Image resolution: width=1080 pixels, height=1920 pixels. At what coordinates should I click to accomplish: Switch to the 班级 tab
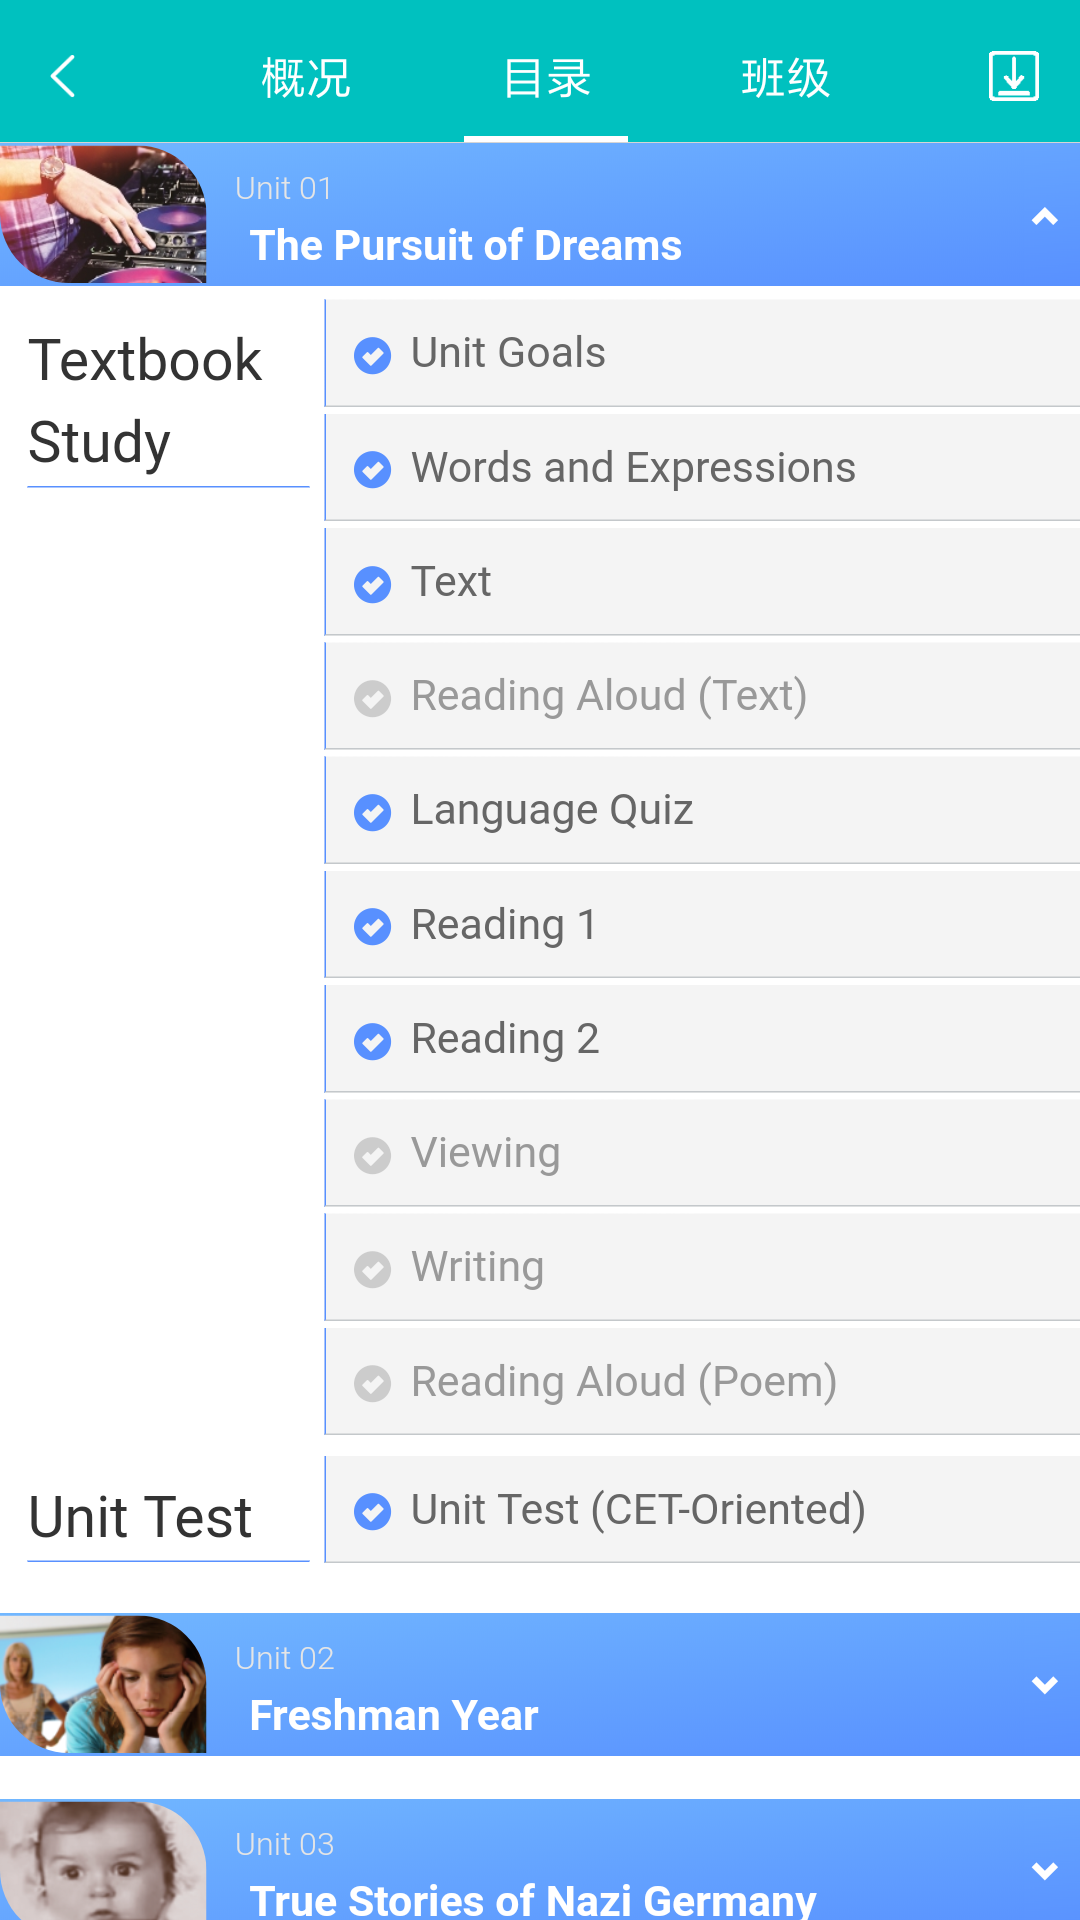(786, 77)
